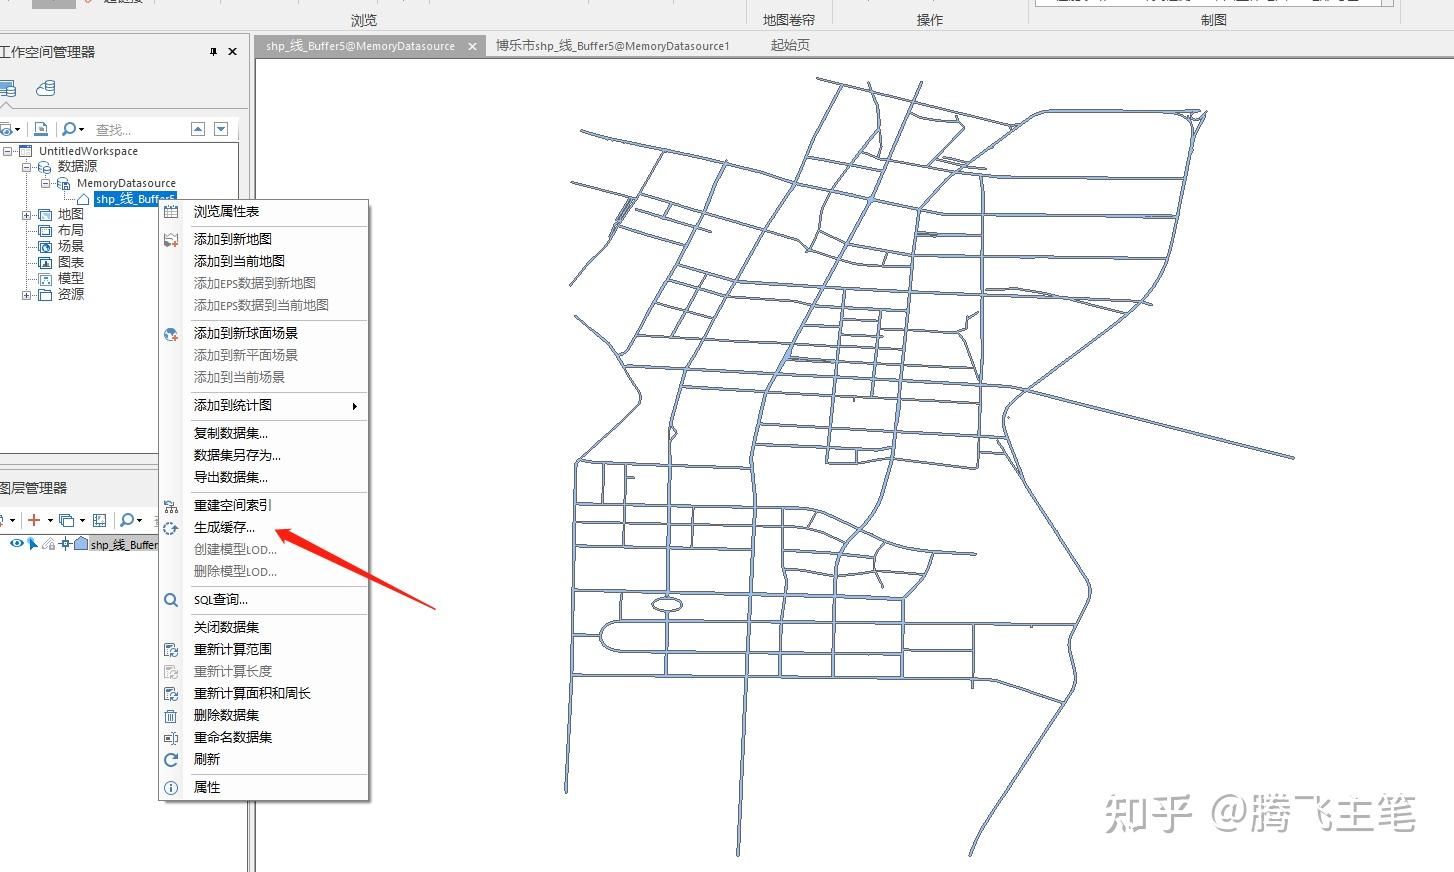Toggle the editable lock on shp_线_Buffer layer
The image size is (1454, 872).
[49, 543]
